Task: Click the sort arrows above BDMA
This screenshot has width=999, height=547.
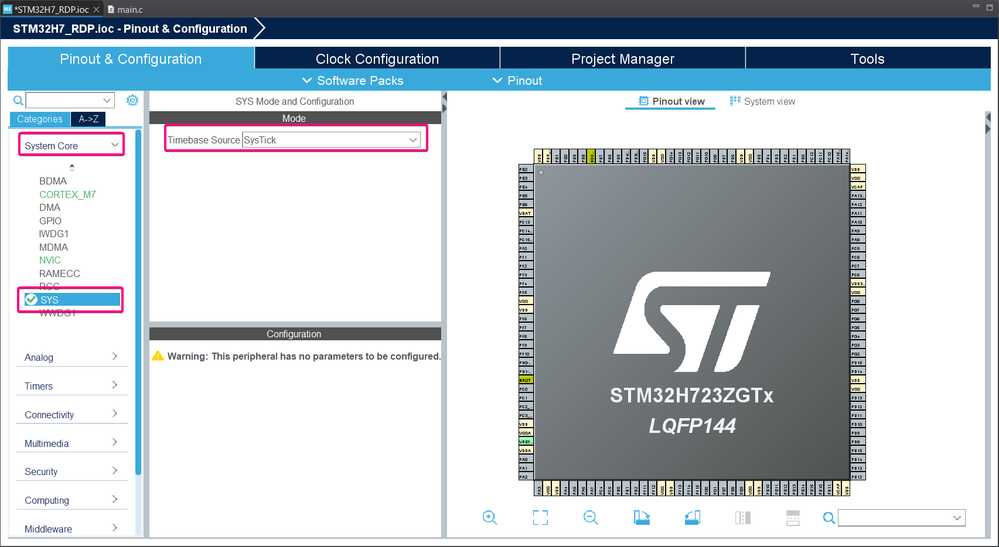Action: (x=71, y=167)
